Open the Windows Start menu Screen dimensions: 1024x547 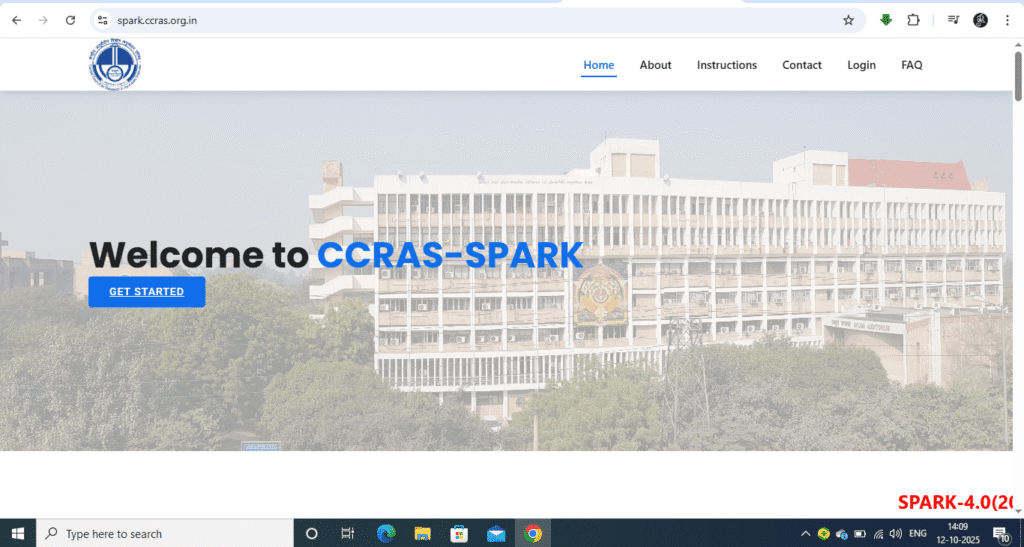pyautogui.click(x=18, y=533)
